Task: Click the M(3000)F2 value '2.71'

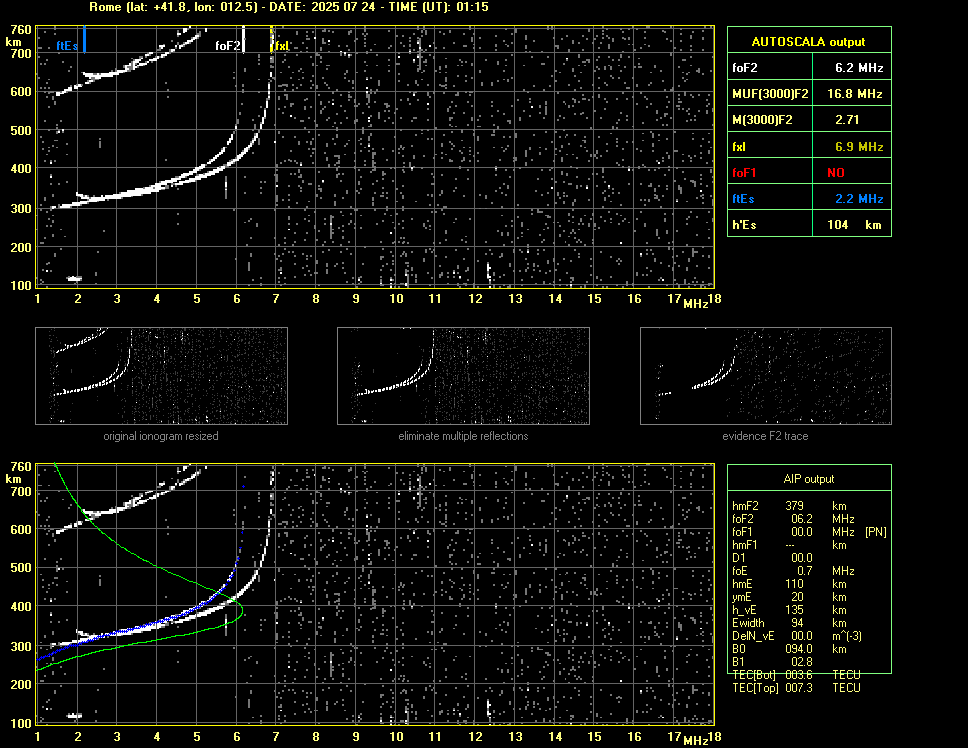Action: click(x=846, y=120)
